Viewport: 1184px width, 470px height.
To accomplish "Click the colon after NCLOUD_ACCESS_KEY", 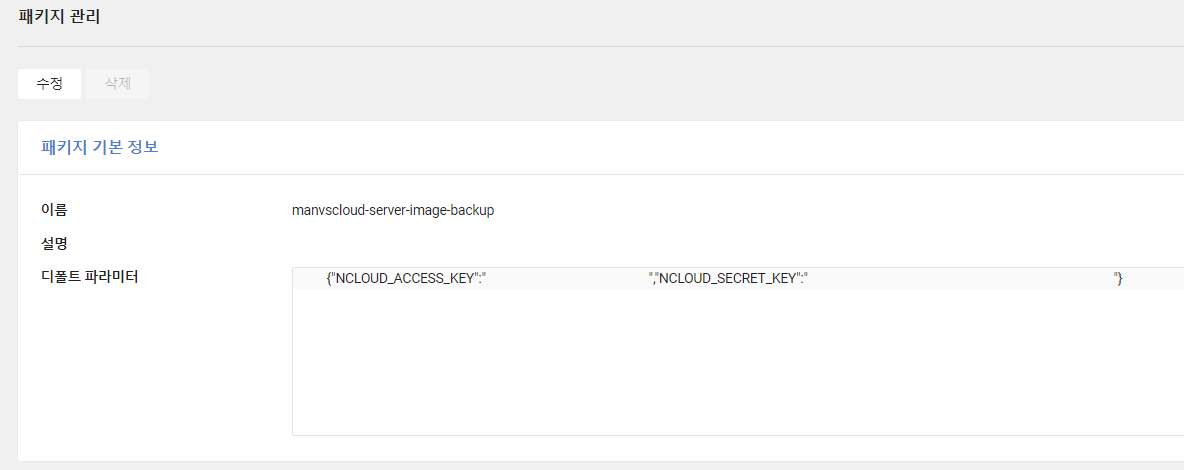I will click(478, 279).
